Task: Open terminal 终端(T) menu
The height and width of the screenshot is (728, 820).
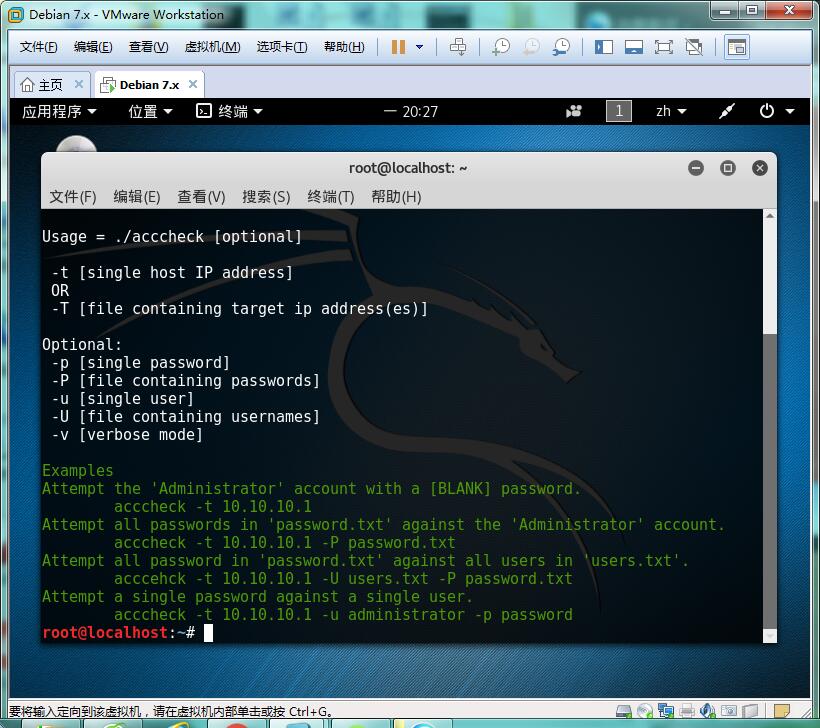Action: (x=331, y=197)
